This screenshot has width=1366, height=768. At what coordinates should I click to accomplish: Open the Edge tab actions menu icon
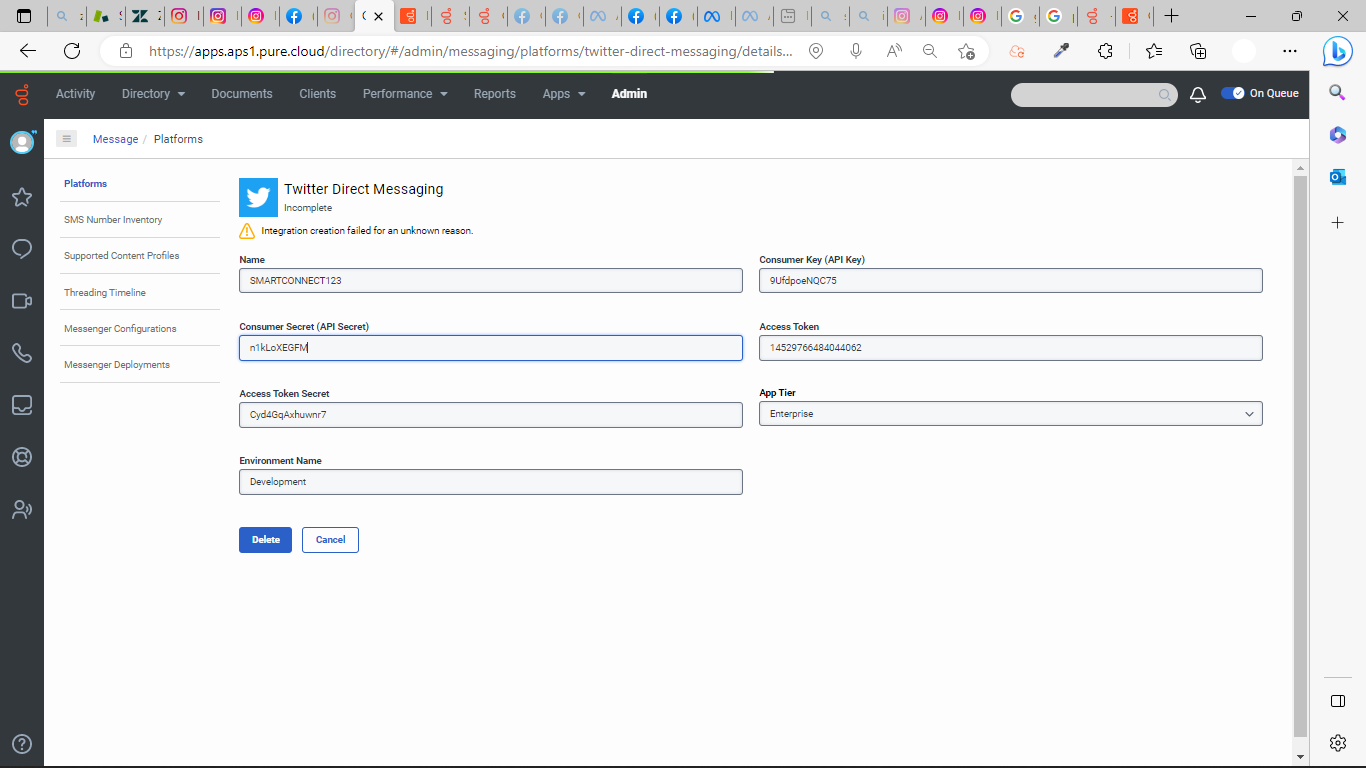(24, 16)
